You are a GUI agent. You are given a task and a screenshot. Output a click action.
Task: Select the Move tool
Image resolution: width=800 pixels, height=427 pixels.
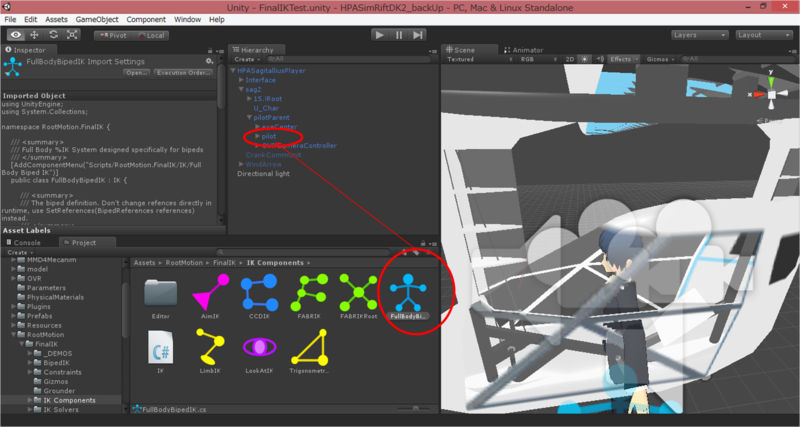coord(35,35)
